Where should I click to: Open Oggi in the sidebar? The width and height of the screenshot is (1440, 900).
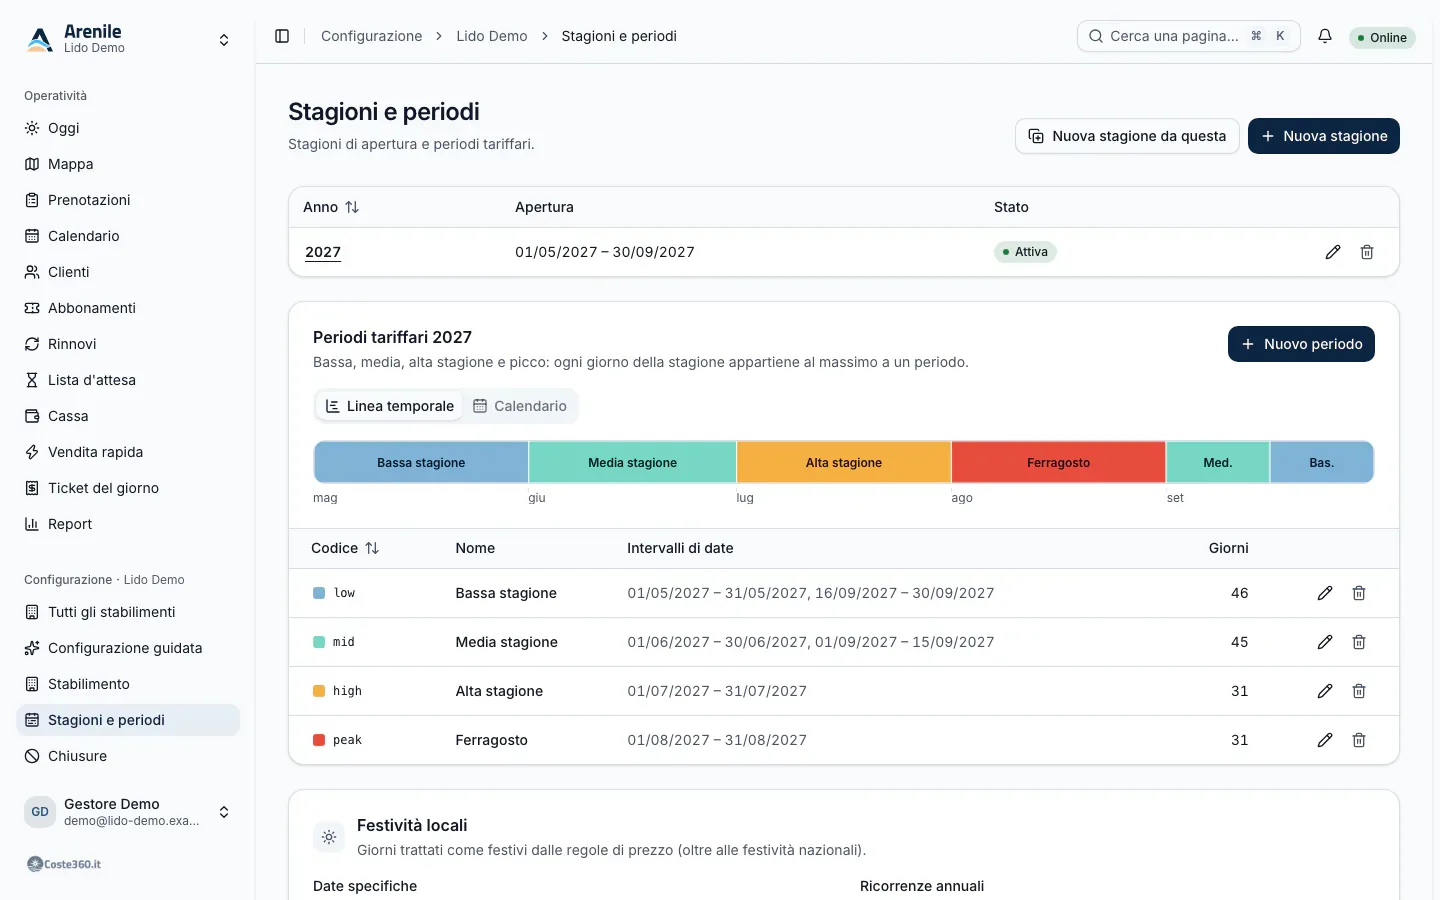[128, 128]
